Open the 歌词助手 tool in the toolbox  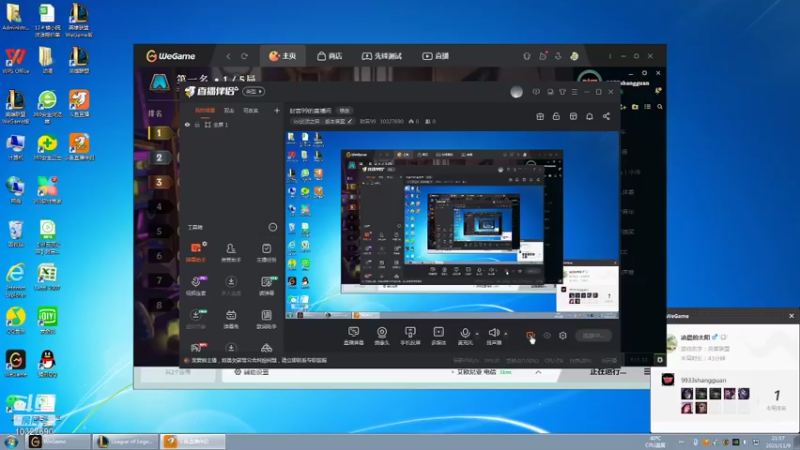point(266,319)
